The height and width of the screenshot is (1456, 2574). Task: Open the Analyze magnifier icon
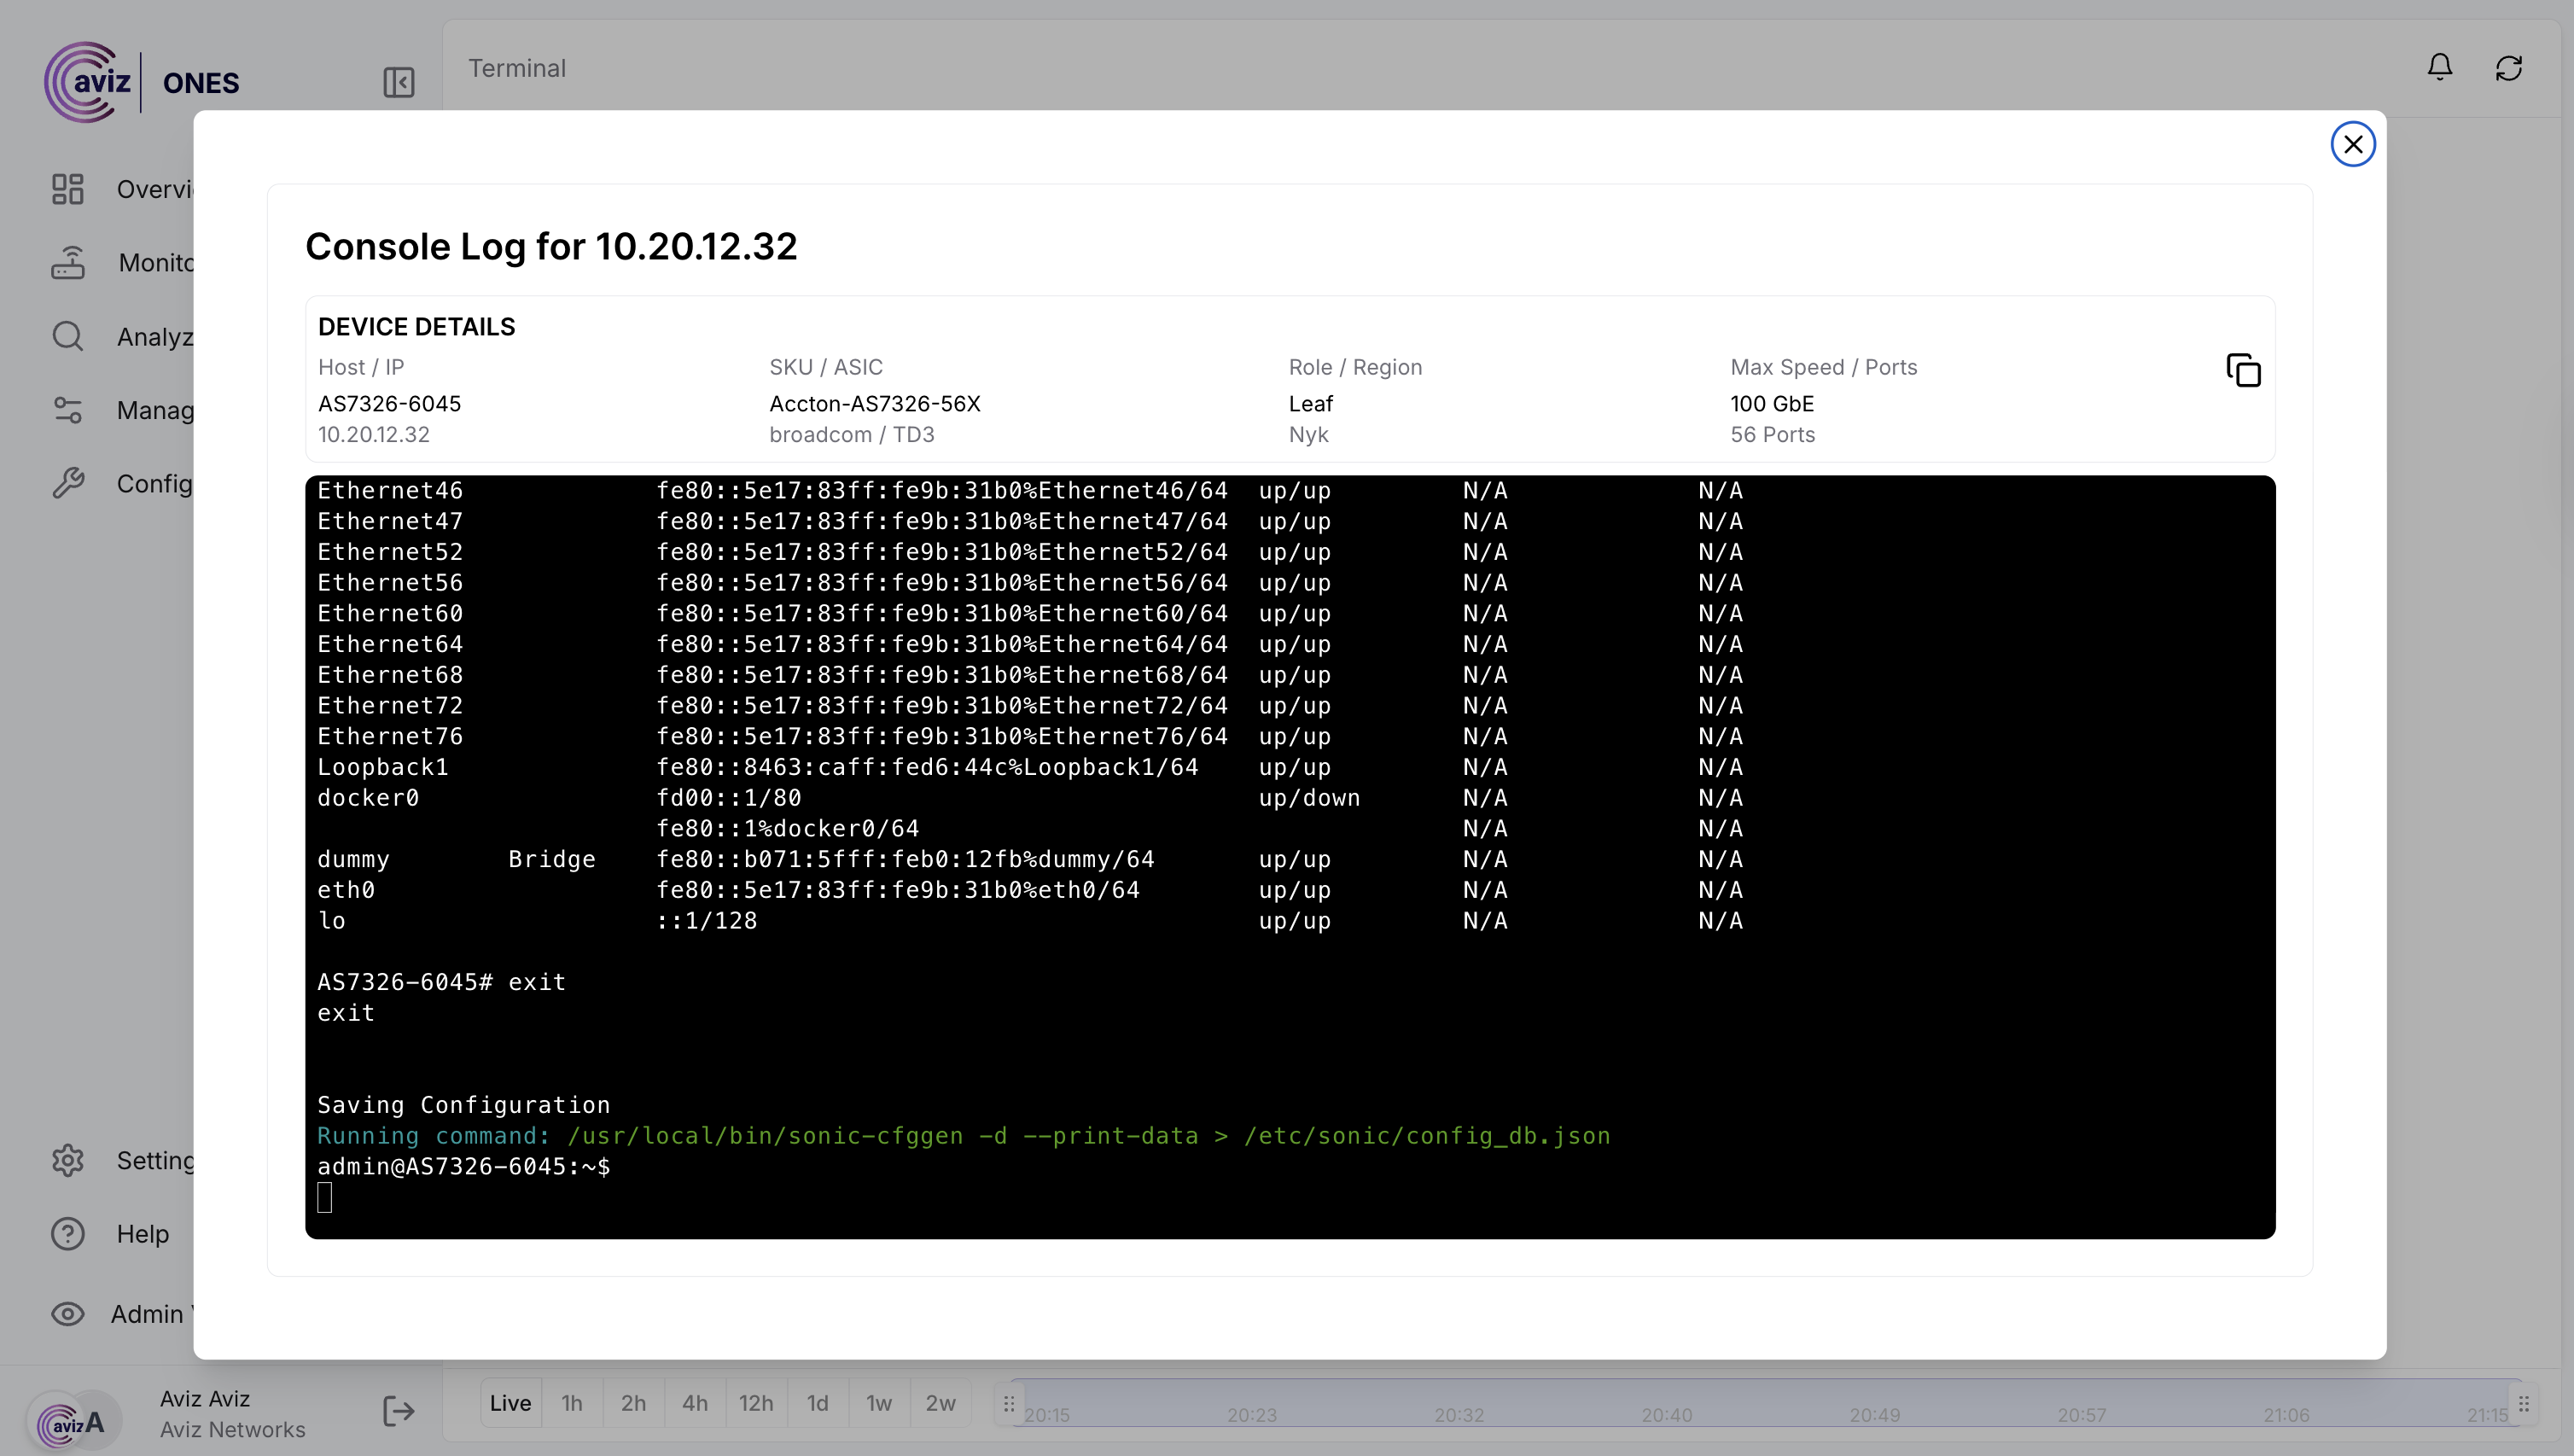click(x=68, y=336)
